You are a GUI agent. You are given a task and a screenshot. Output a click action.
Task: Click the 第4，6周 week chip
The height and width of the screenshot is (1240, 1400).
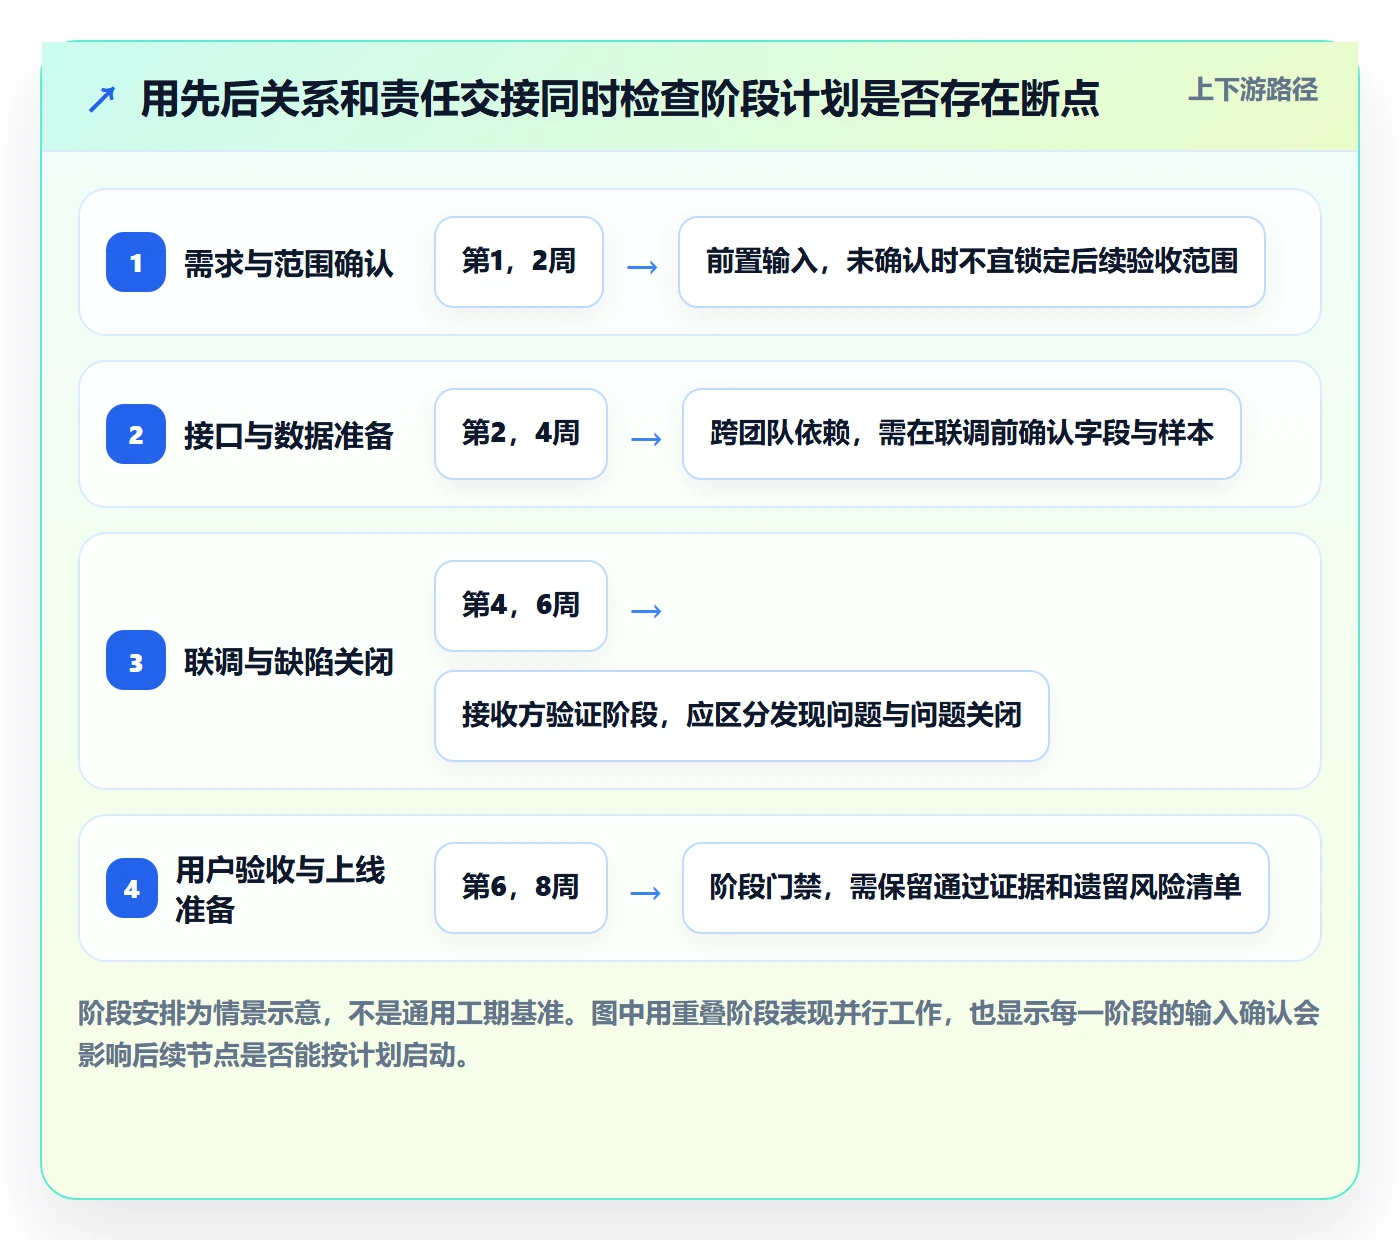click(521, 606)
